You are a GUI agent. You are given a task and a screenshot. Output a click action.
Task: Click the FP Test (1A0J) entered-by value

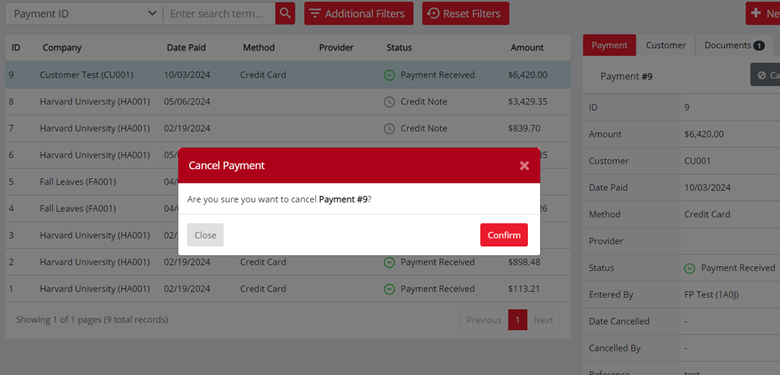click(711, 294)
